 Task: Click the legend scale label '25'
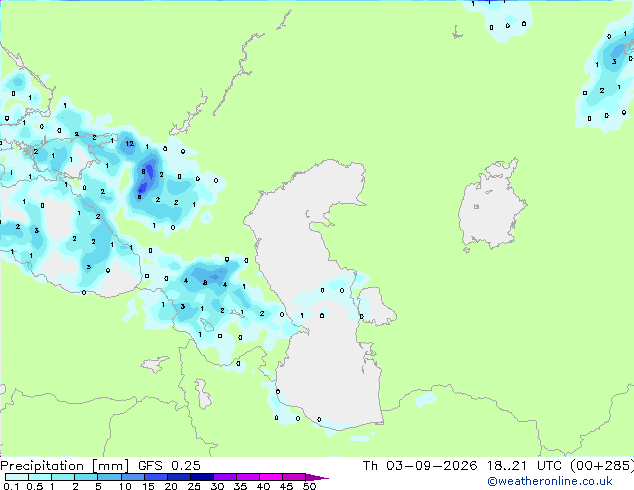coord(194,486)
